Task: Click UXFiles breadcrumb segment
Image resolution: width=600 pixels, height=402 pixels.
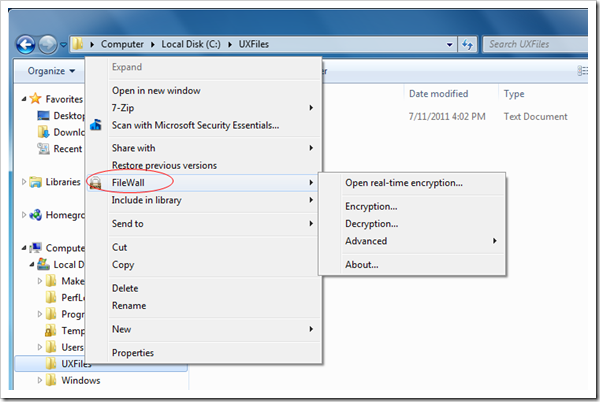Action: pos(254,44)
